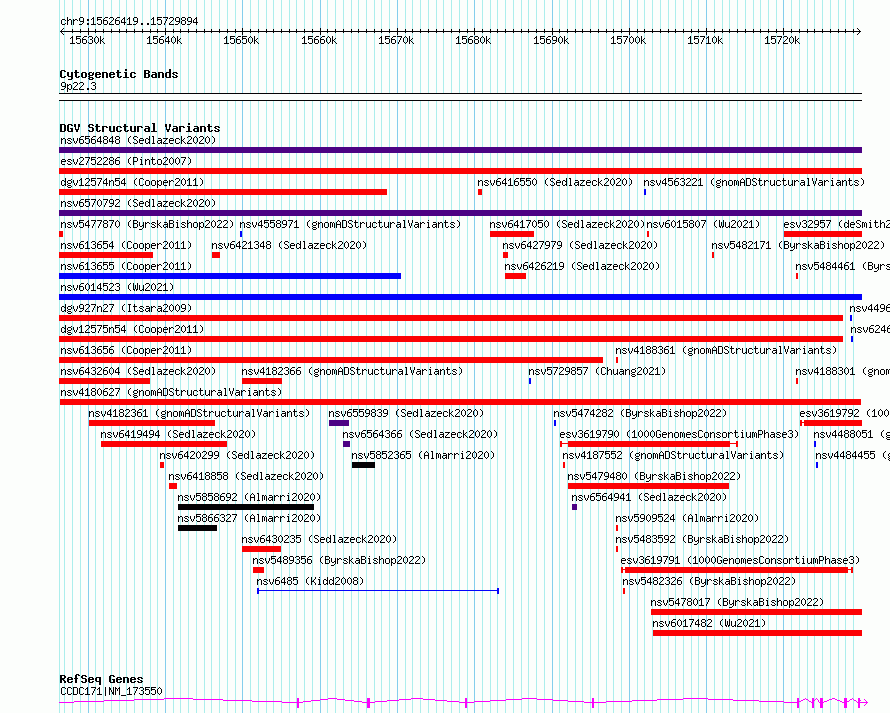Screen dimensions: 890x713
Task: Click the blue nsv6485 (Kidd2008) interval line
Action: [x=378, y=591]
